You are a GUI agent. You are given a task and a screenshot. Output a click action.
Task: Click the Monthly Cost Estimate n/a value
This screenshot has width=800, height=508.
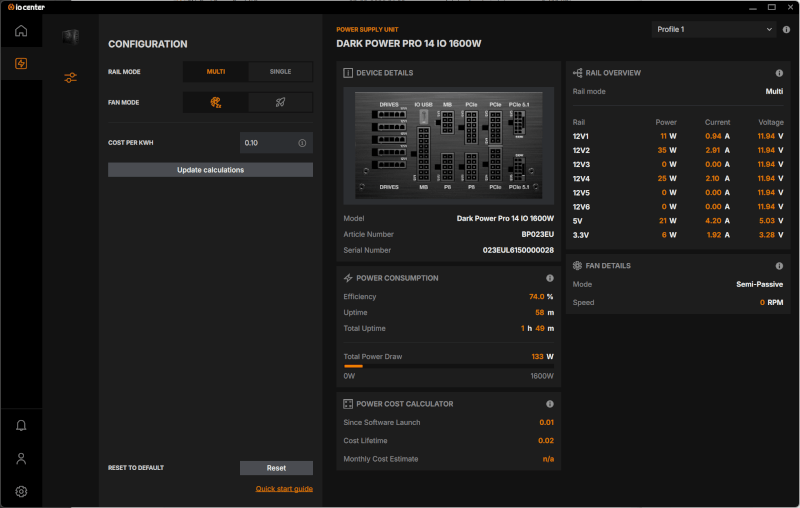click(548, 459)
